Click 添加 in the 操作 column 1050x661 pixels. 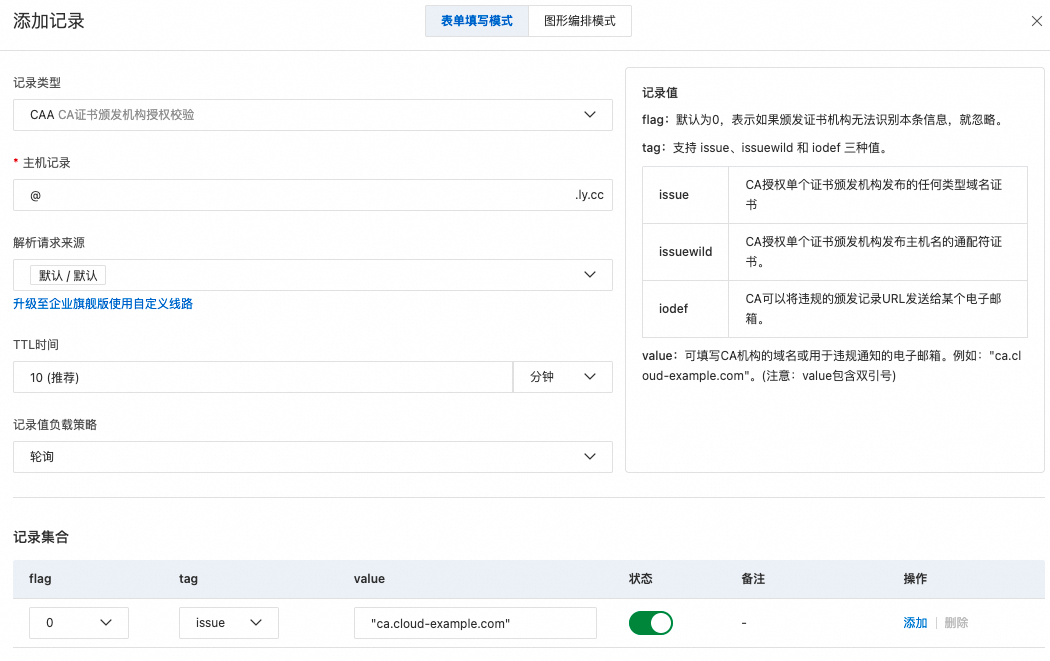(x=915, y=623)
